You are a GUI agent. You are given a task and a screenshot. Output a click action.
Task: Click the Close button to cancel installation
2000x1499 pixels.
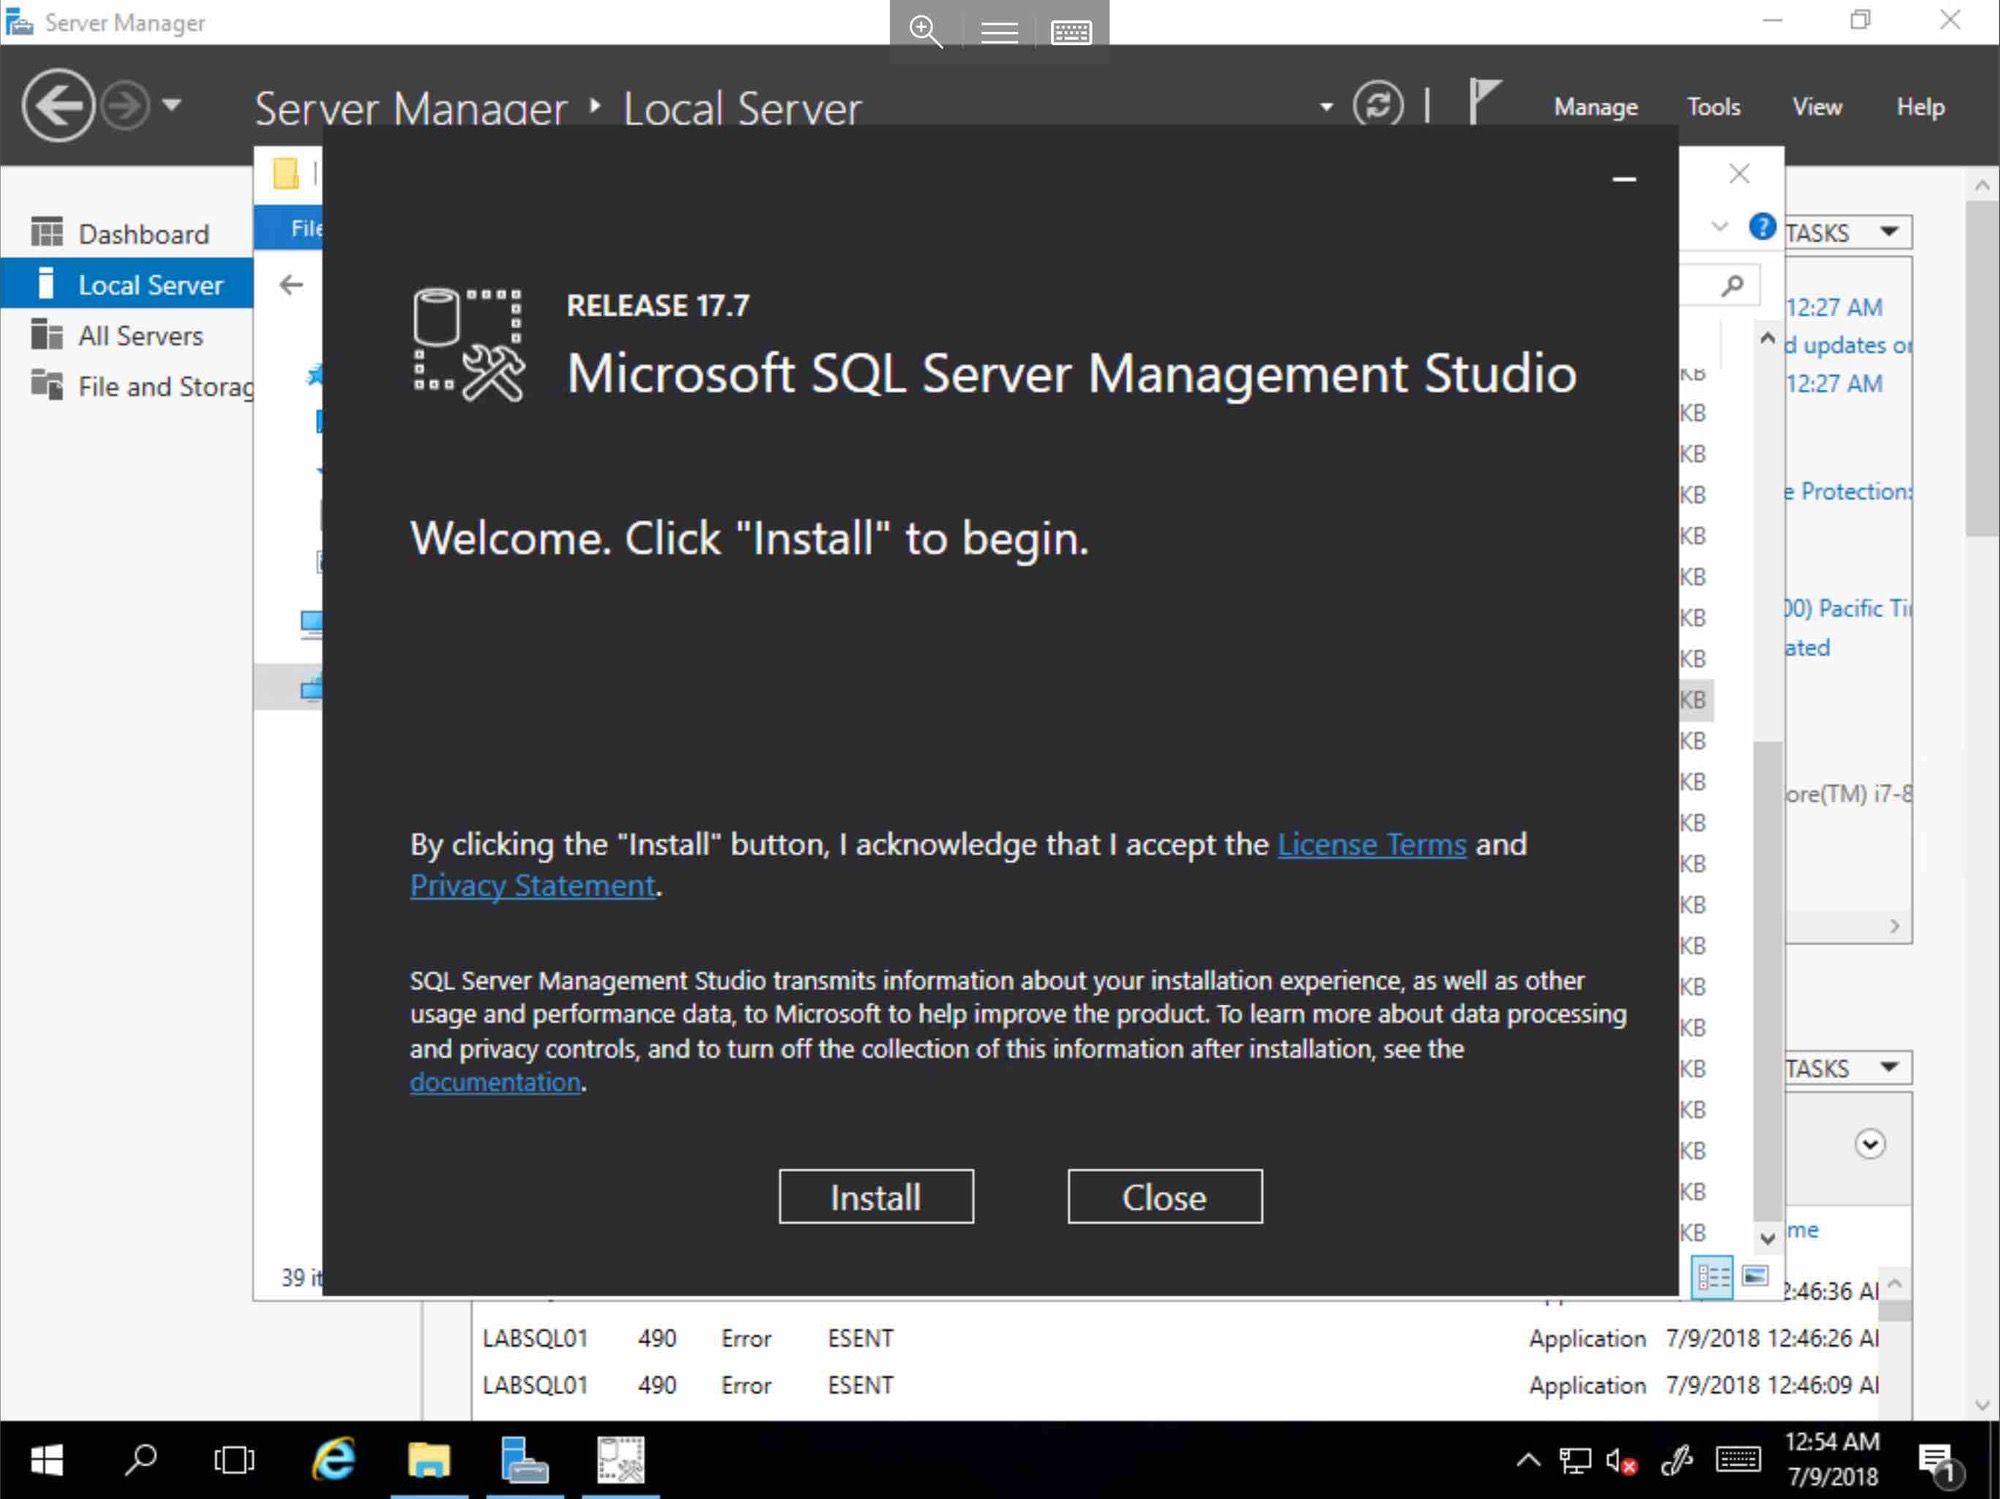point(1164,1195)
